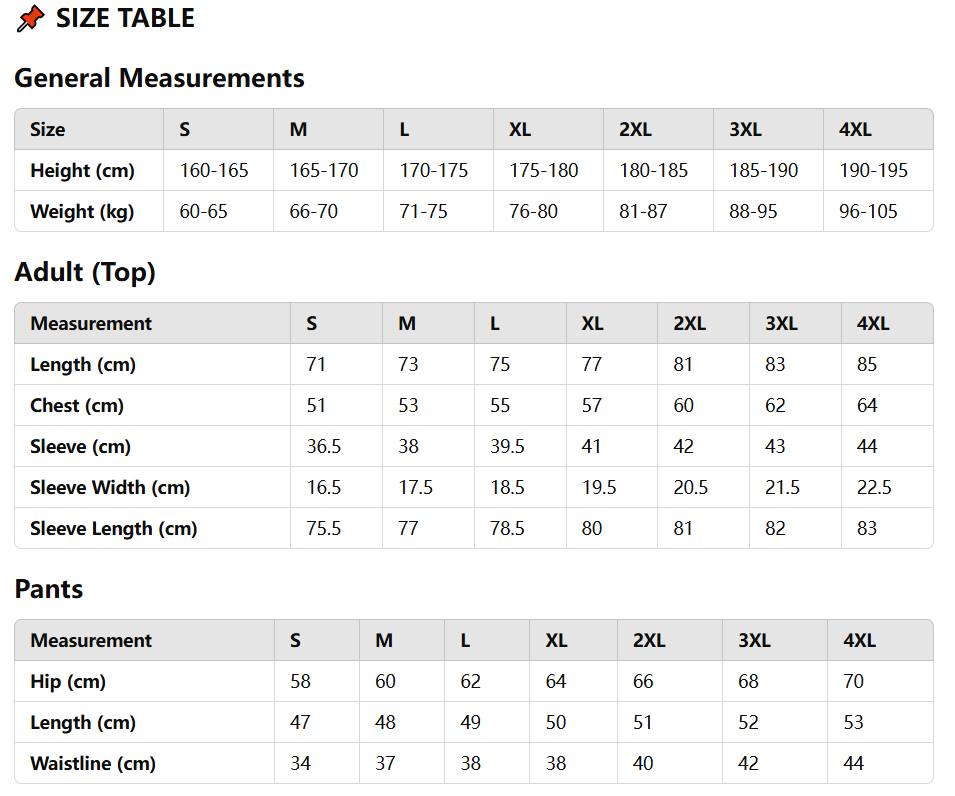Select the Waistline value 37 for M
Screen dimensions: 955x796
[385, 763]
